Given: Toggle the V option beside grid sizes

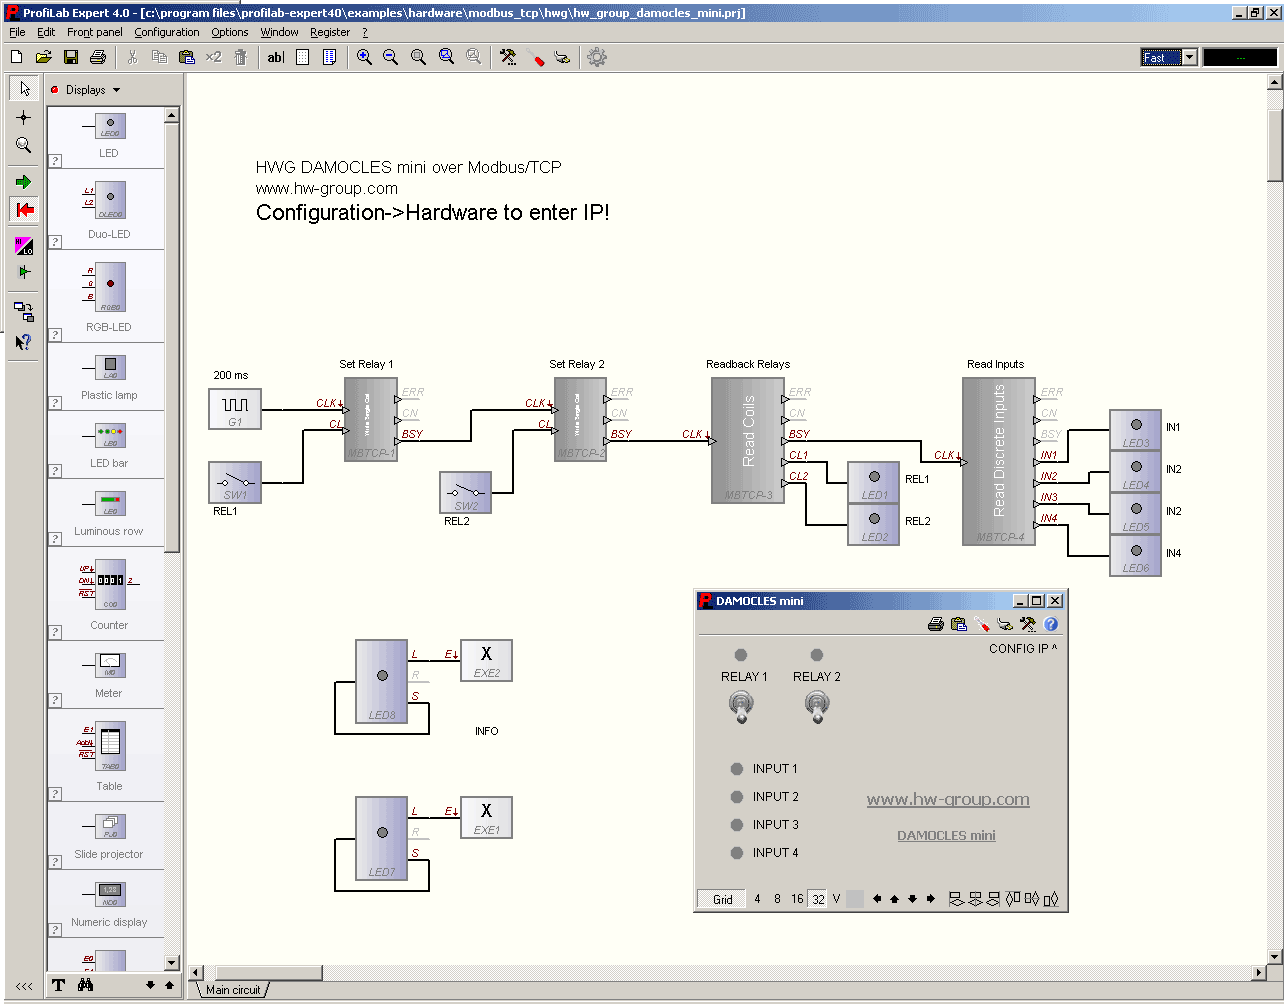Looking at the screenshot, I should pyautogui.click(x=836, y=899).
